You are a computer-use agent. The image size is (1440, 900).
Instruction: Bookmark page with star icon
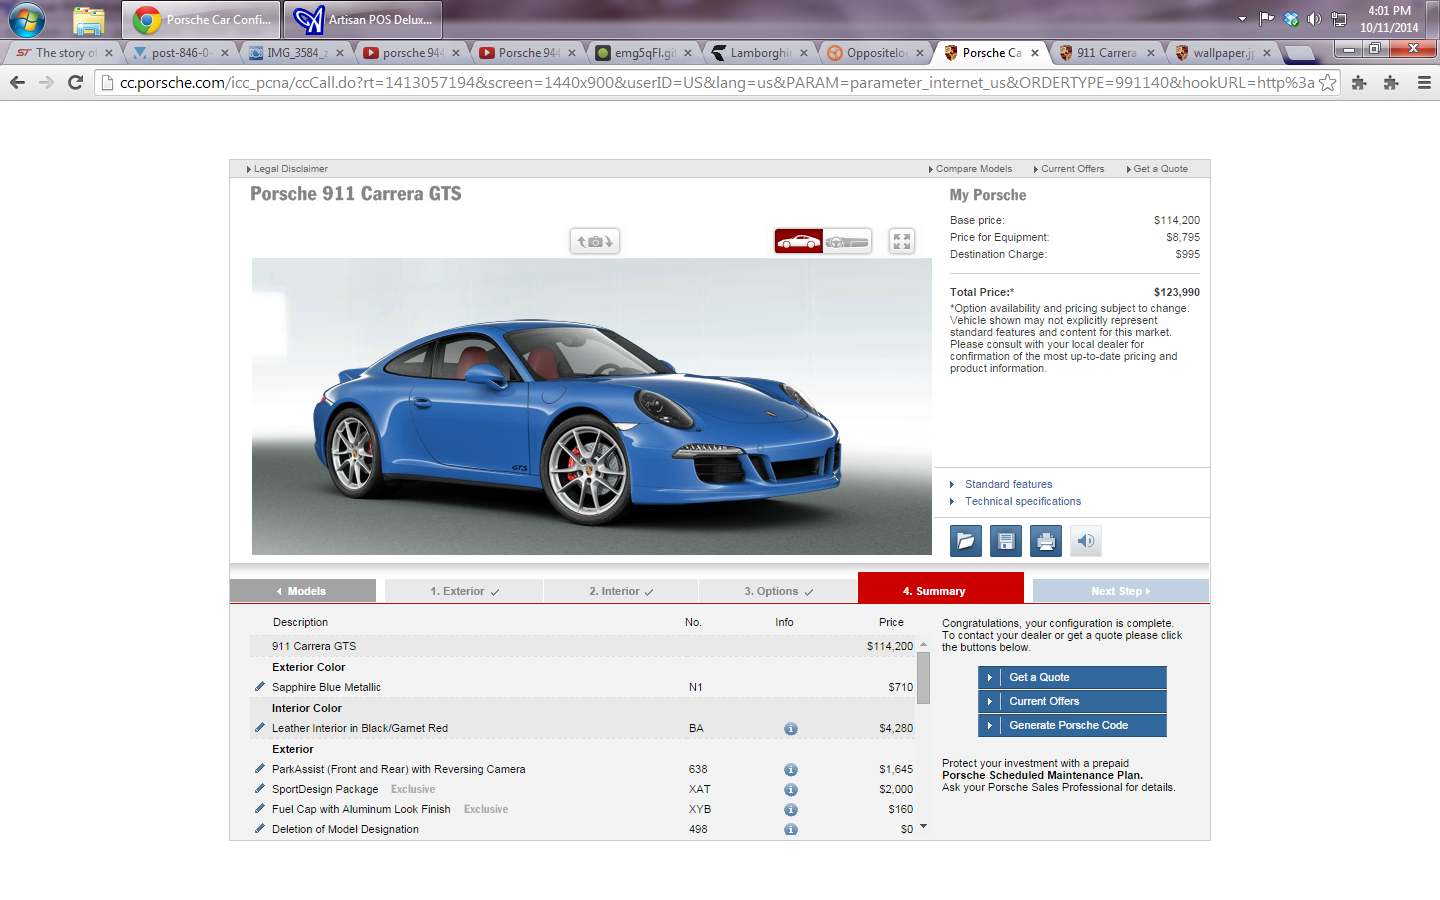click(x=1327, y=83)
